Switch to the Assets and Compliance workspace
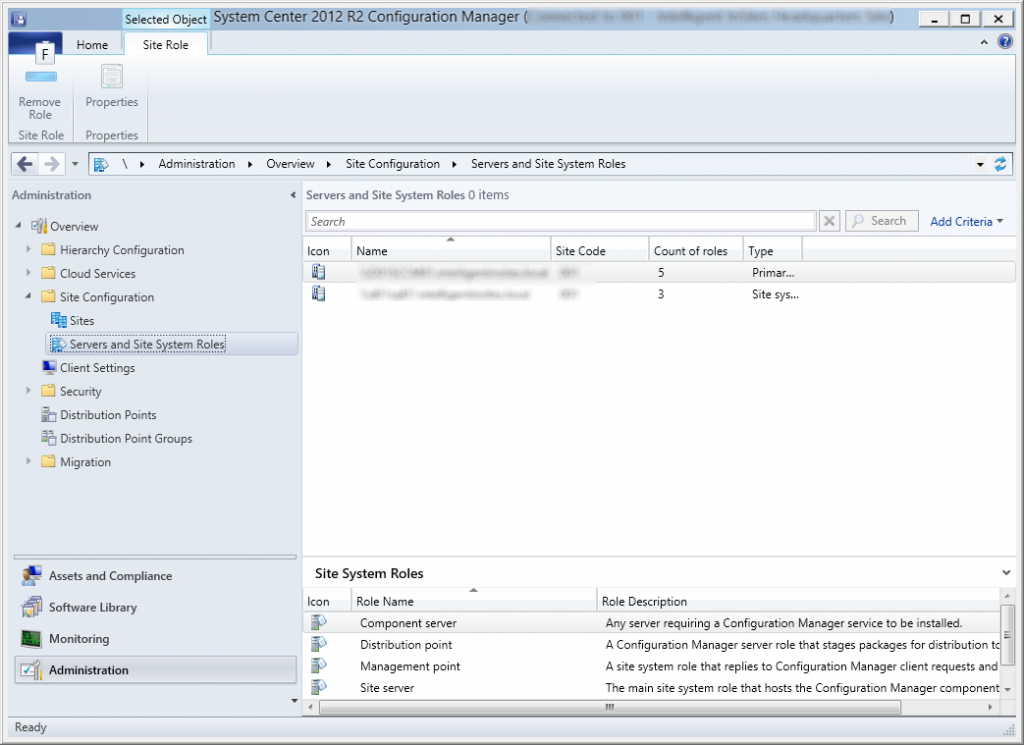Screen dimensions: 1024x745 click(110, 575)
